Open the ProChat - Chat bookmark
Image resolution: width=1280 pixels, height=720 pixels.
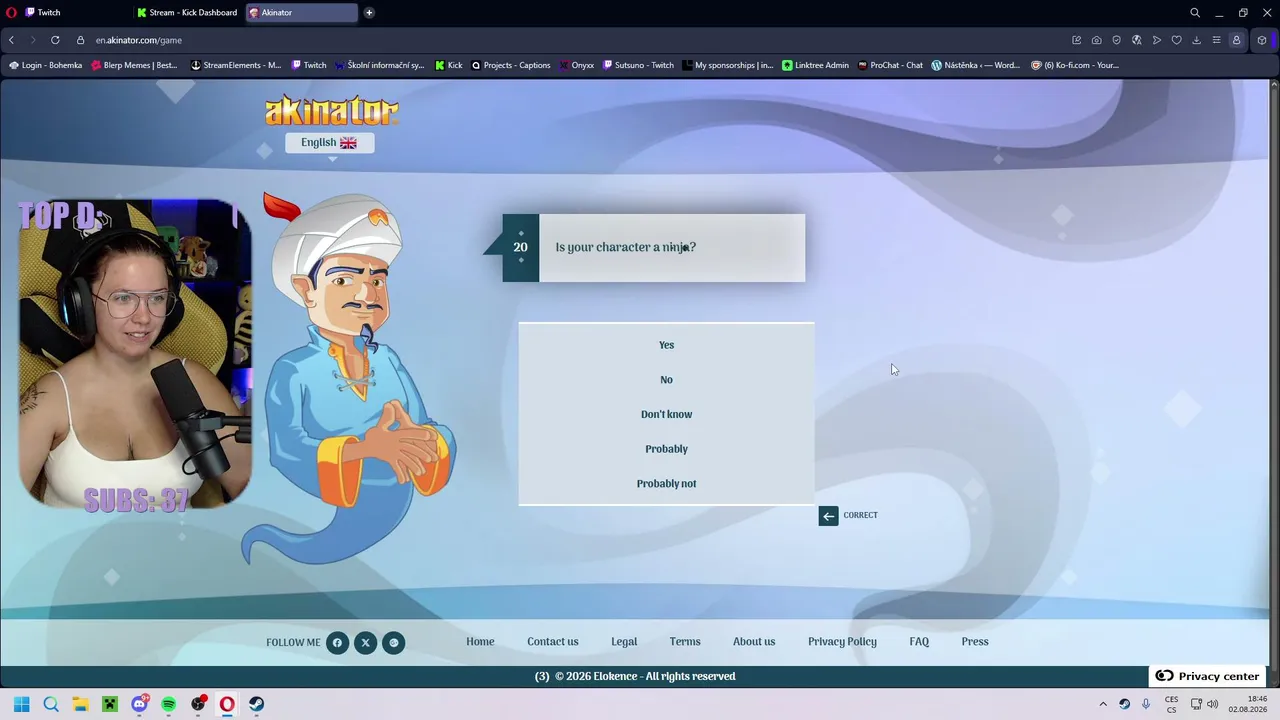click(x=891, y=66)
